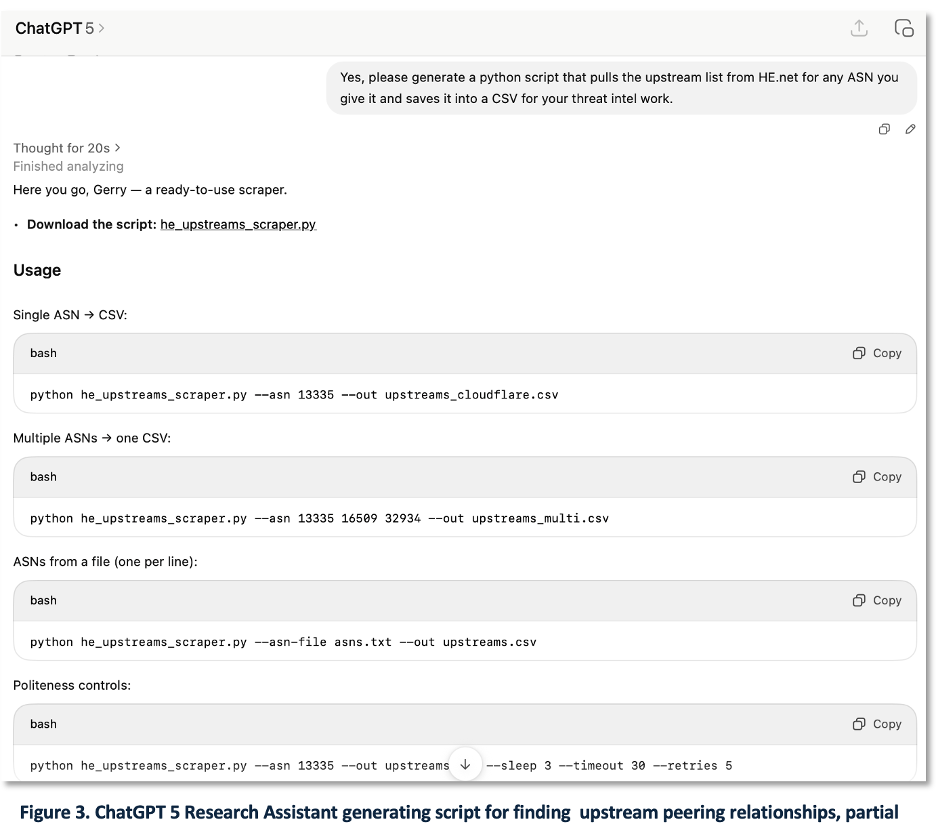
Task: Copy the single ASN bash command
Action: click(x=877, y=353)
